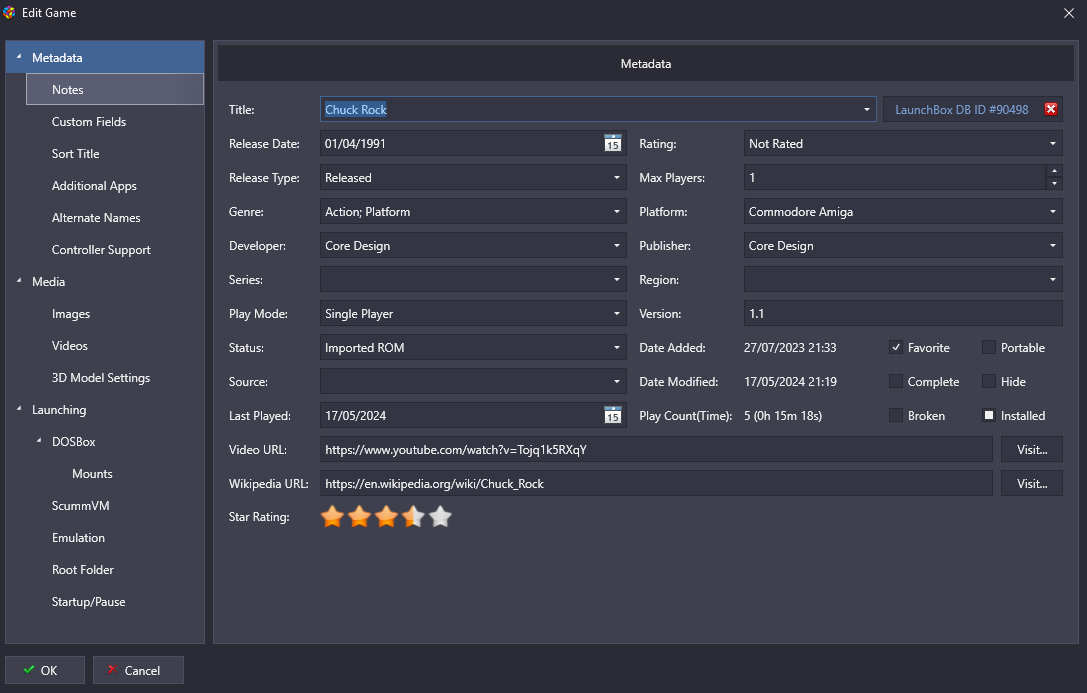Open the ScummVM page
Screen dimensions: 1087x693
(80, 505)
